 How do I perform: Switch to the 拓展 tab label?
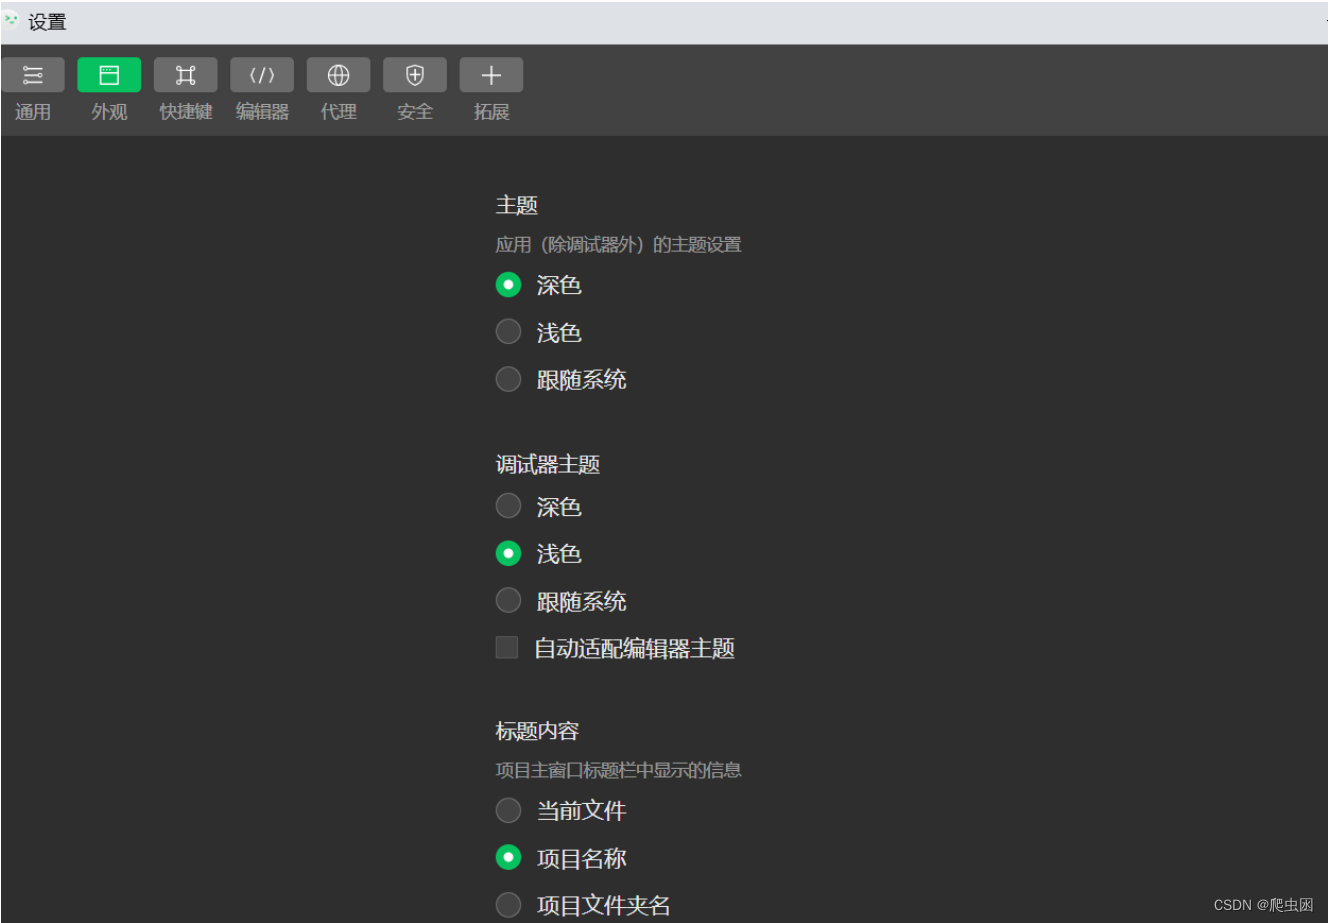click(x=491, y=112)
